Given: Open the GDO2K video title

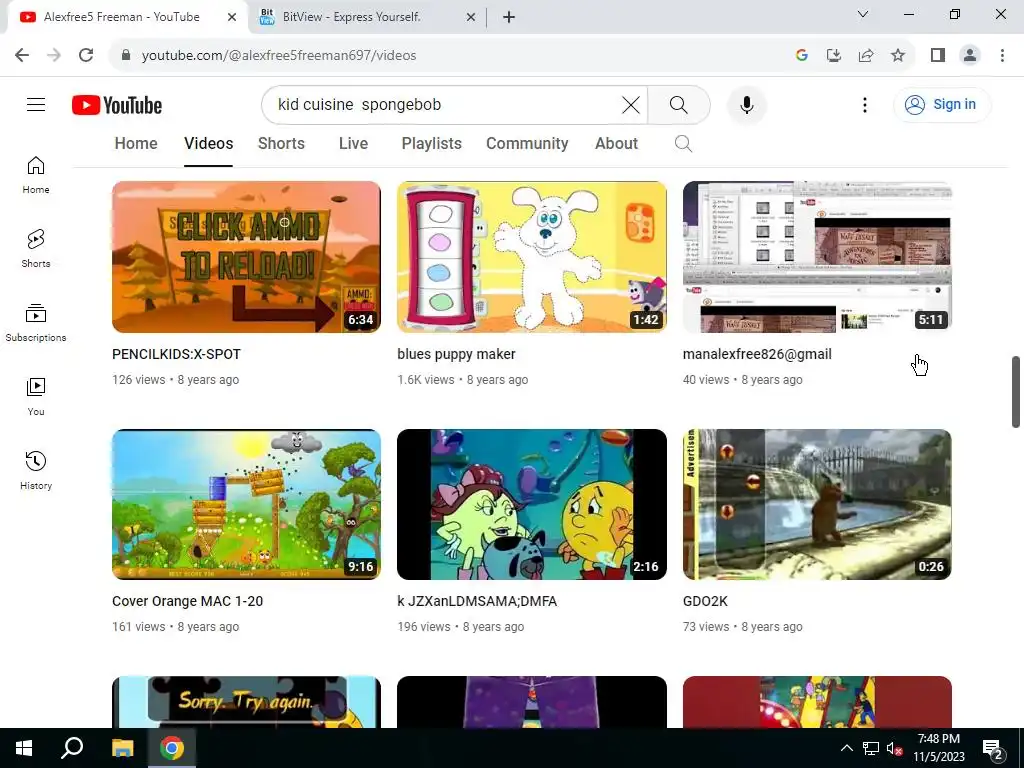Looking at the screenshot, I should 705,601.
